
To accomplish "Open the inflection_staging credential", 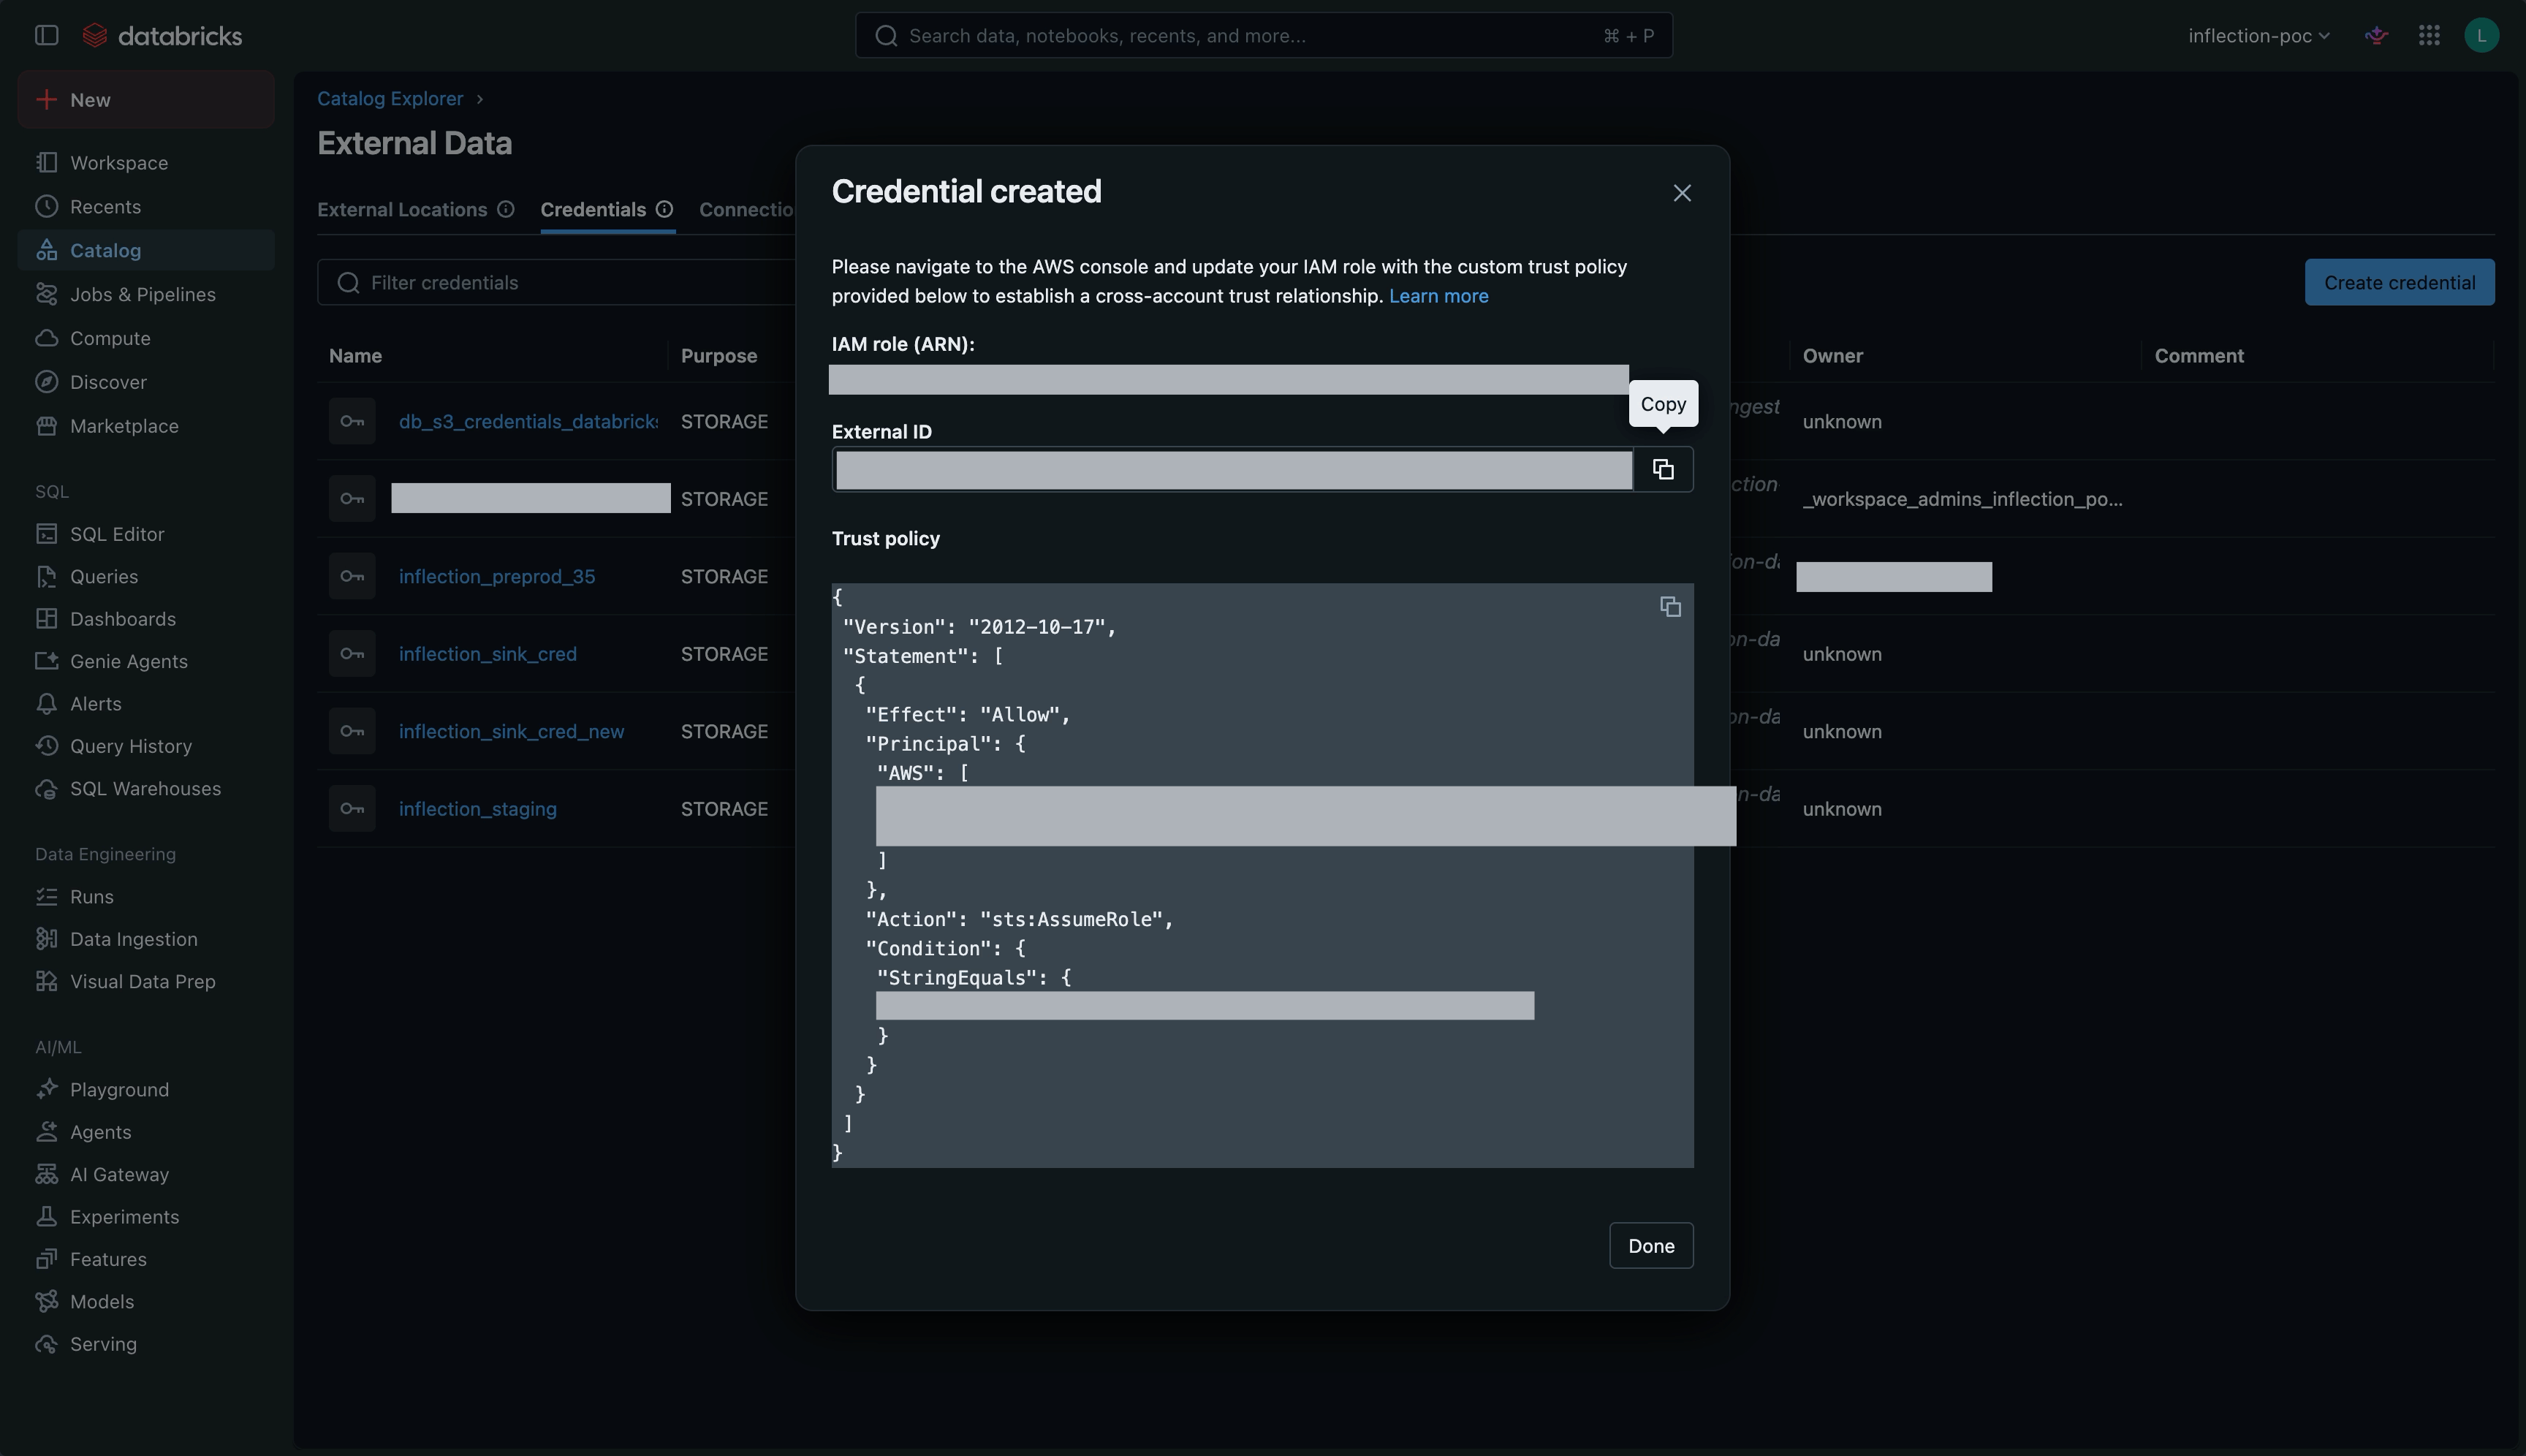I will pos(478,809).
